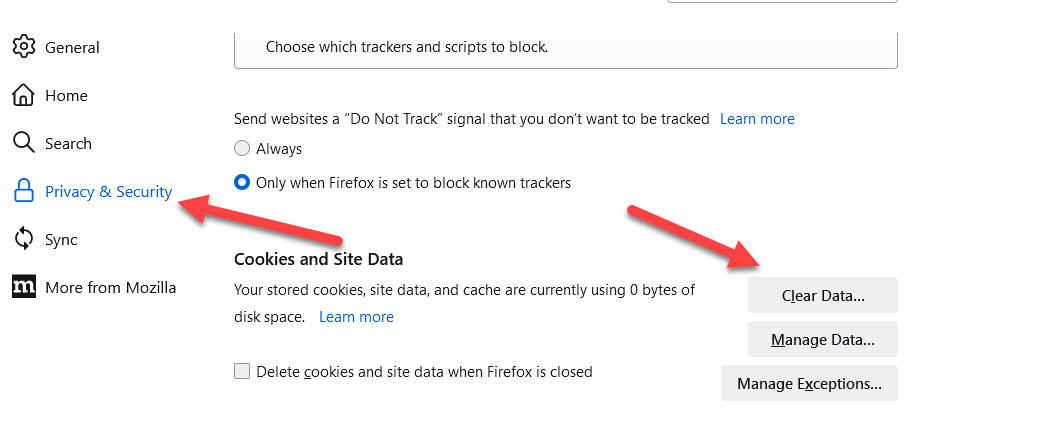Image resolution: width=1040 pixels, height=443 pixels.
Task: Go to the 'General' settings text label
Action: [72, 47]
